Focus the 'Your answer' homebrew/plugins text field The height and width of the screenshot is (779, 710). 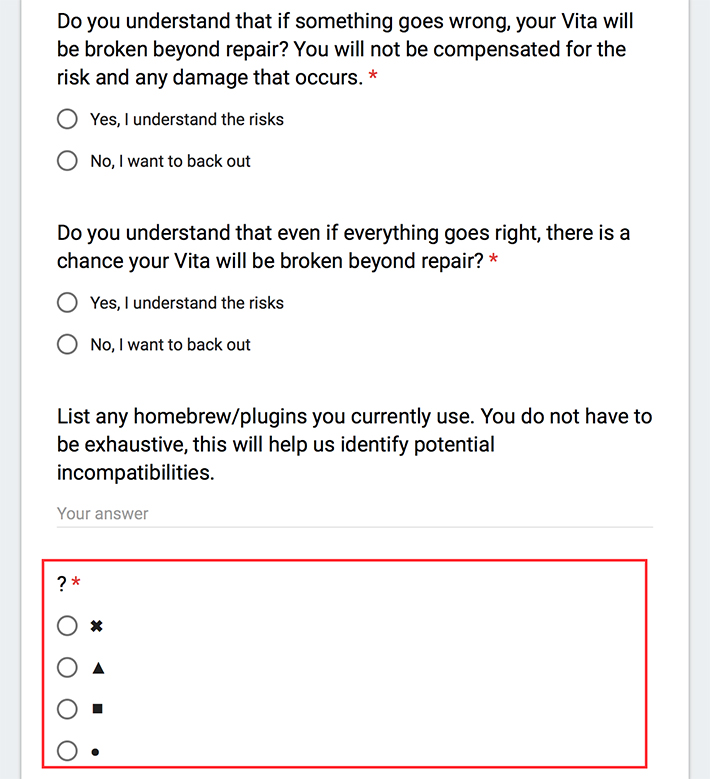[355, 514]
